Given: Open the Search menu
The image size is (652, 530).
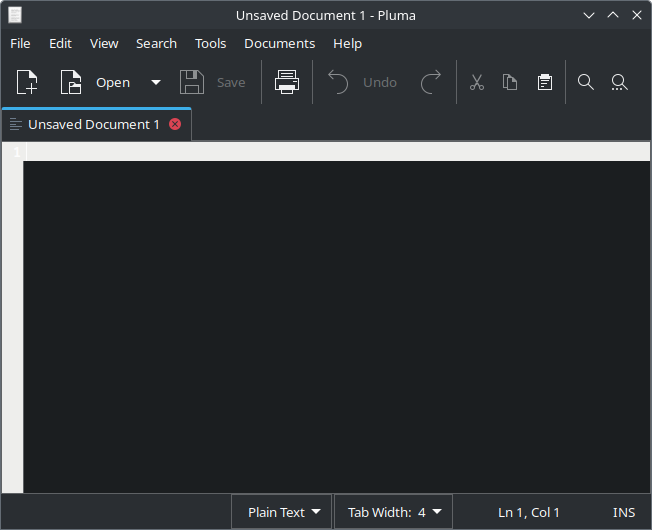Looking at the screenshot, I should pyautogui.click(x=156, y=43).
